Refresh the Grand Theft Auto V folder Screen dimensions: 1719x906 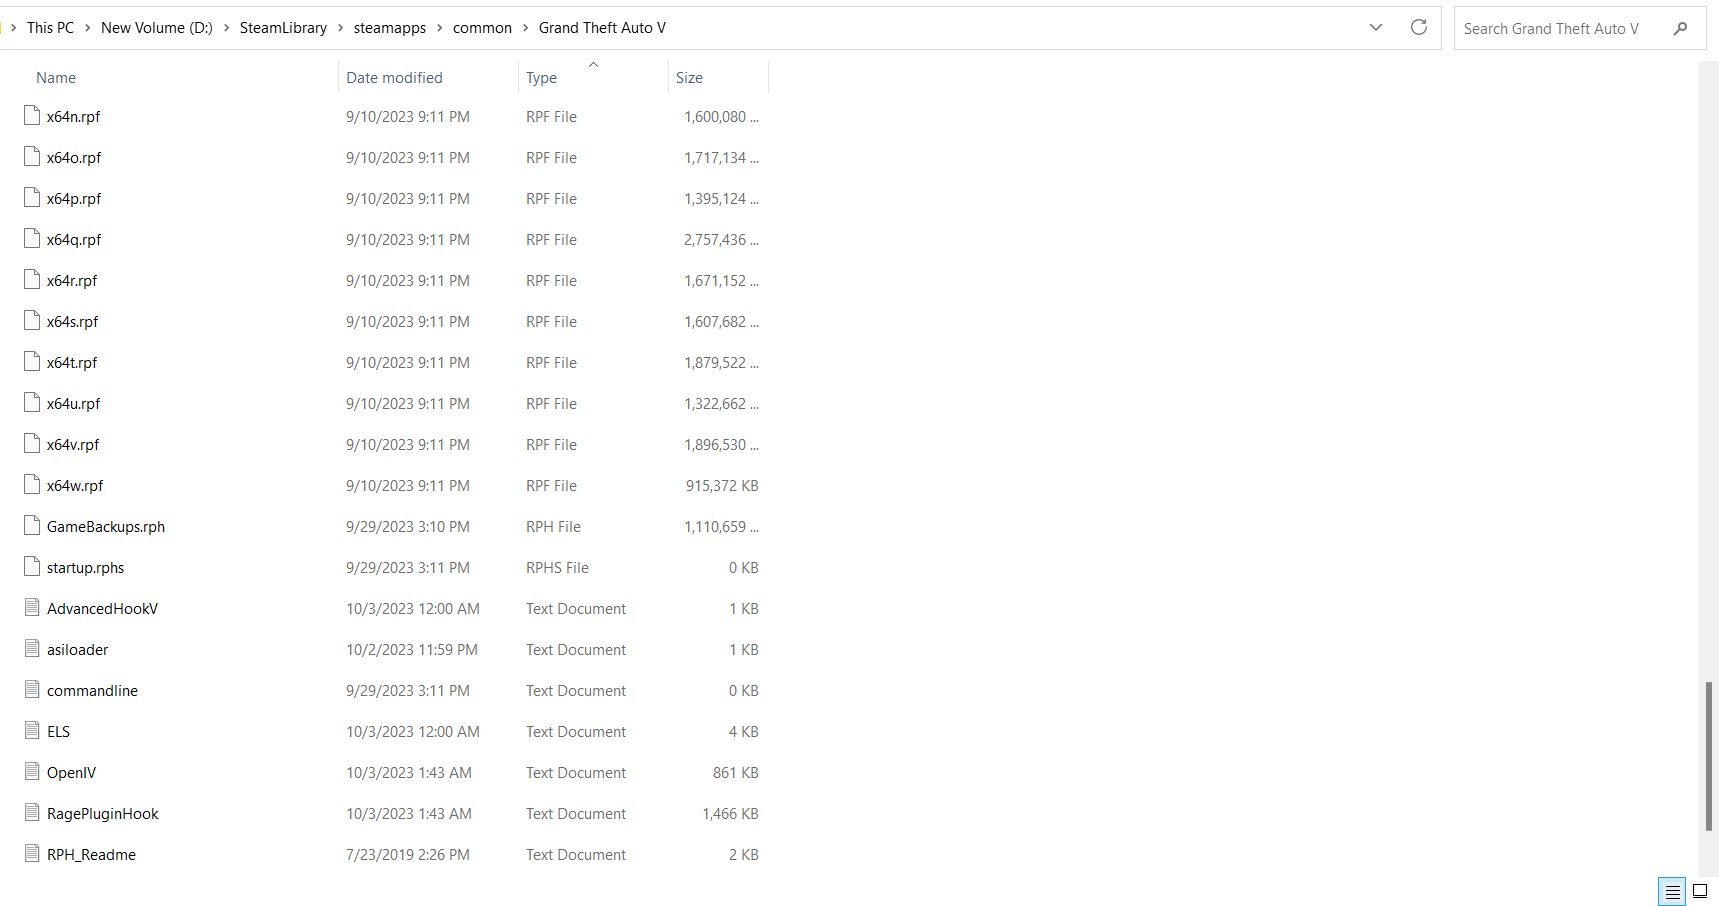click(x=1418, y=28)
